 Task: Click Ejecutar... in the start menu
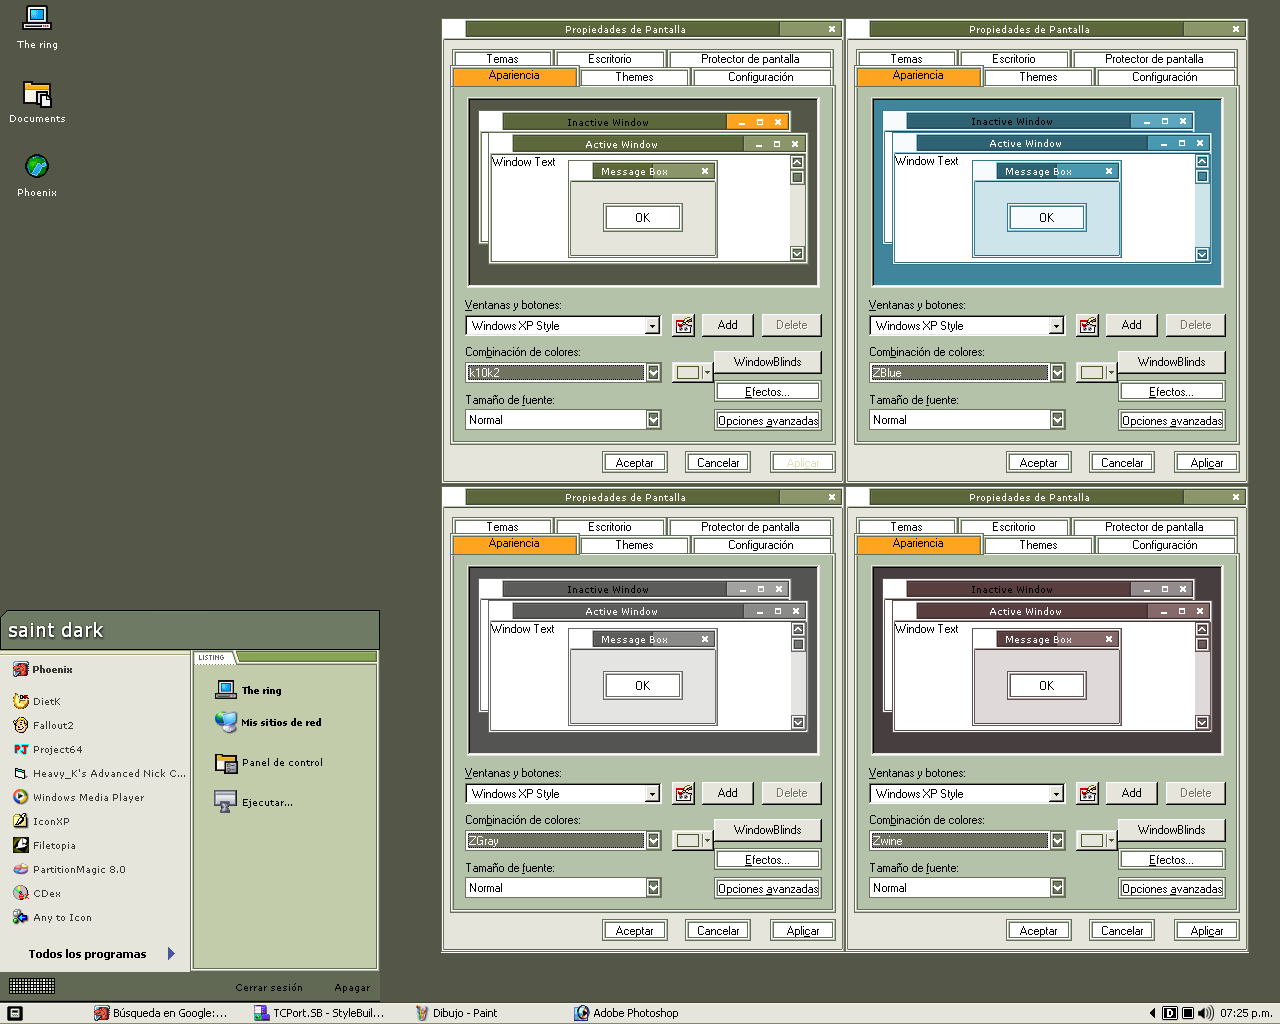pos(266,803)
